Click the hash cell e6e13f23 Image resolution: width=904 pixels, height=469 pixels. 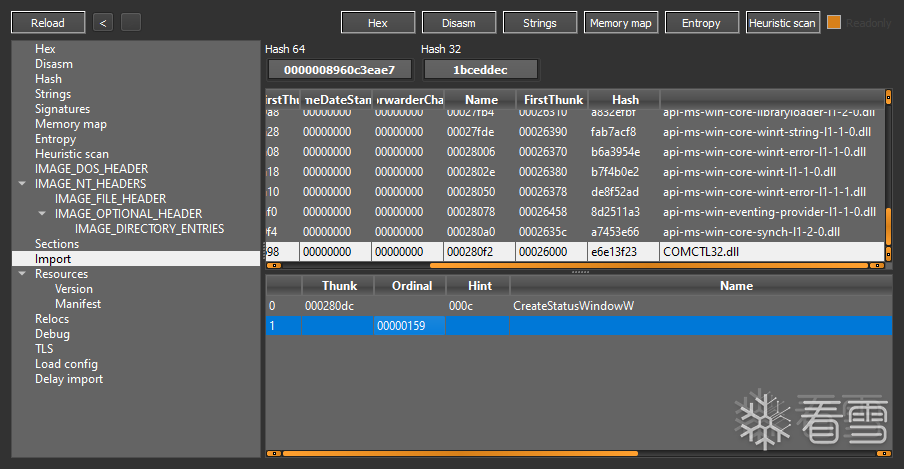click(624, 252)
